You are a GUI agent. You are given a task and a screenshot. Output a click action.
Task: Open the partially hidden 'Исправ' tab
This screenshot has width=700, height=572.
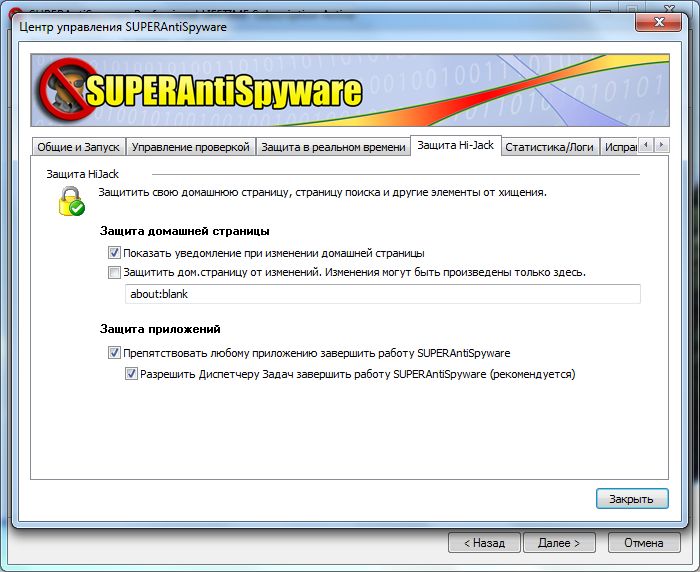pos(619,147)
